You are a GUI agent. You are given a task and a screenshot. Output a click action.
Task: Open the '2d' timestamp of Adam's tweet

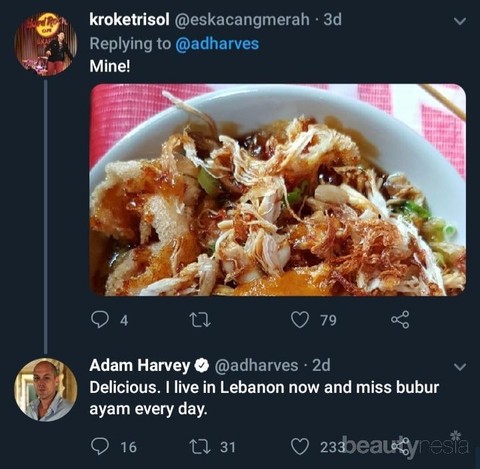[321, 365]
